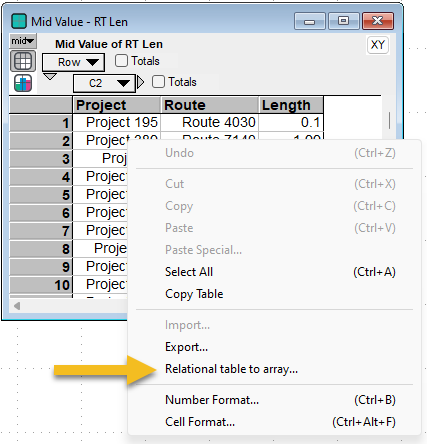
Task: Choose Relational table to array option
Action: (x=231, y=369)
